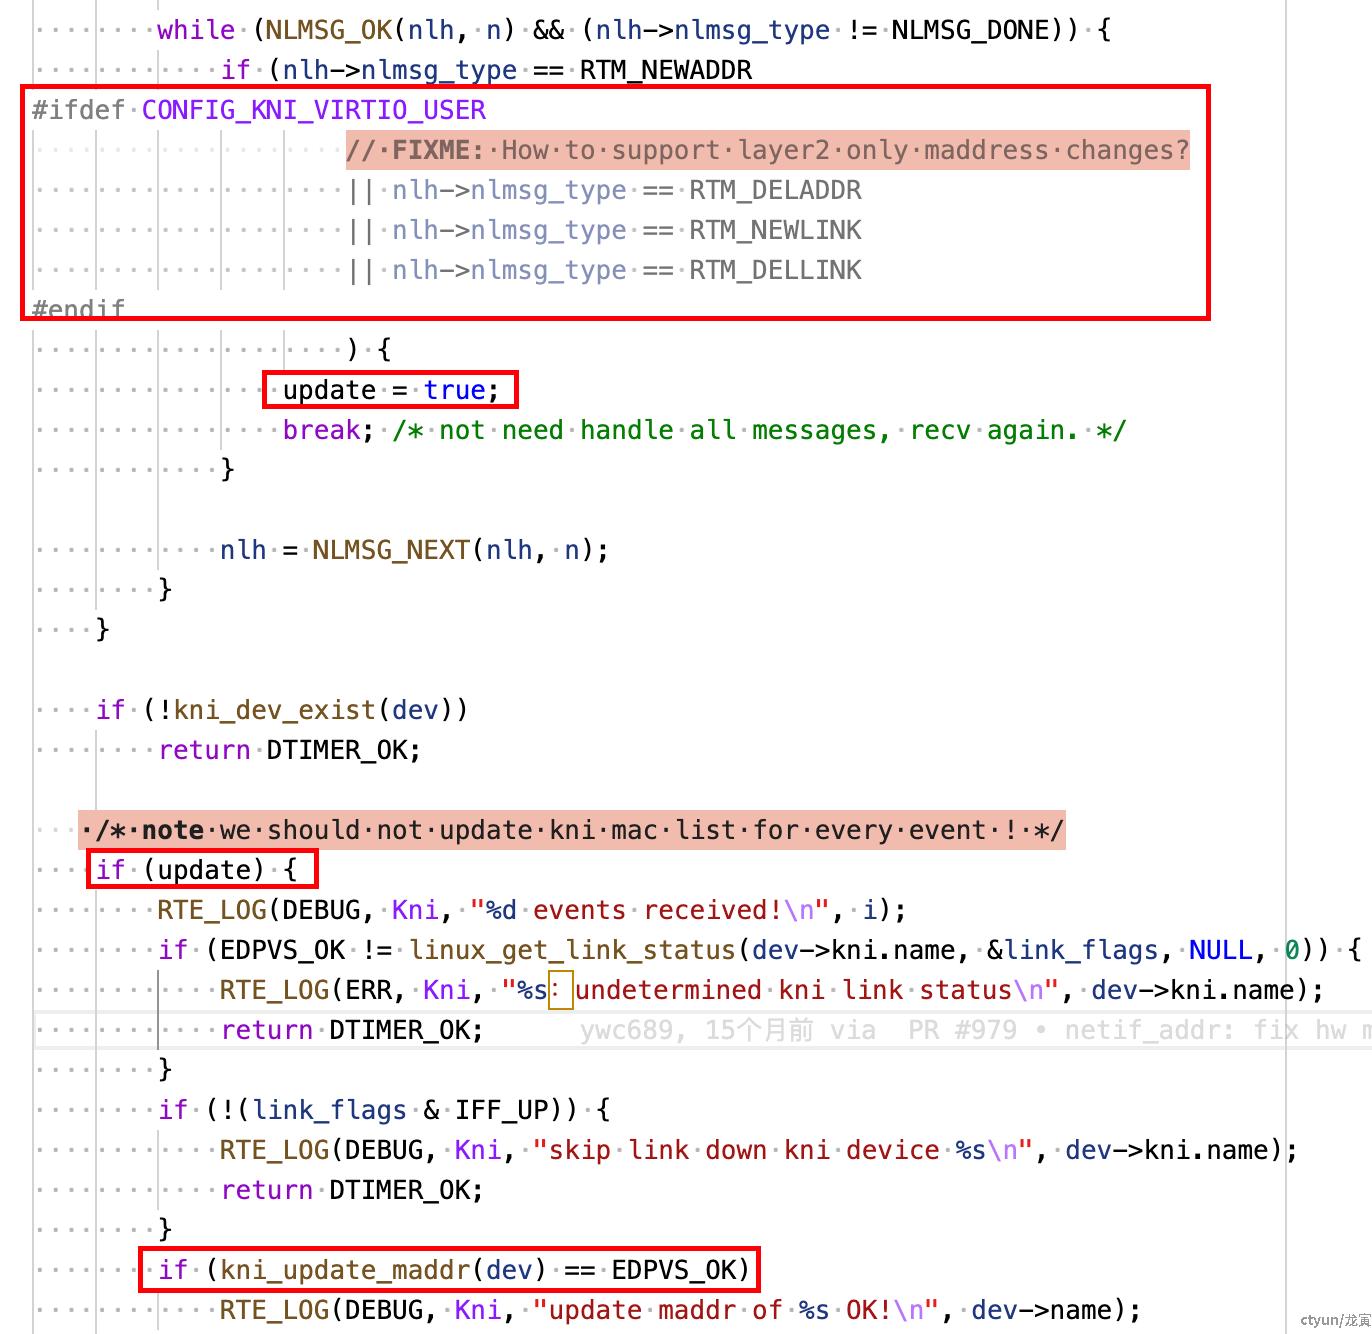Select the RTM_DELADDR constant
The image size is (1372, 1334).
775,190
